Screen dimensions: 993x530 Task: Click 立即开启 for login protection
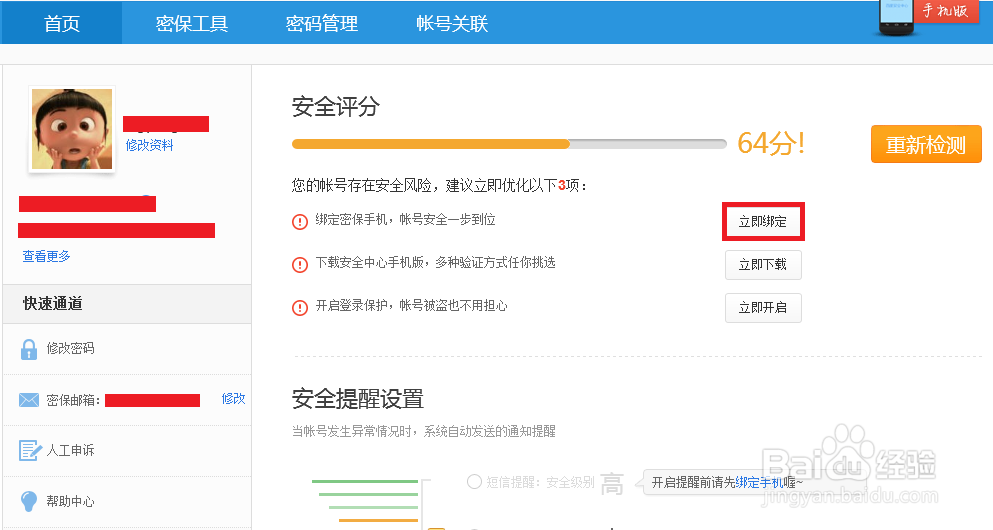(x=763, y=308)
